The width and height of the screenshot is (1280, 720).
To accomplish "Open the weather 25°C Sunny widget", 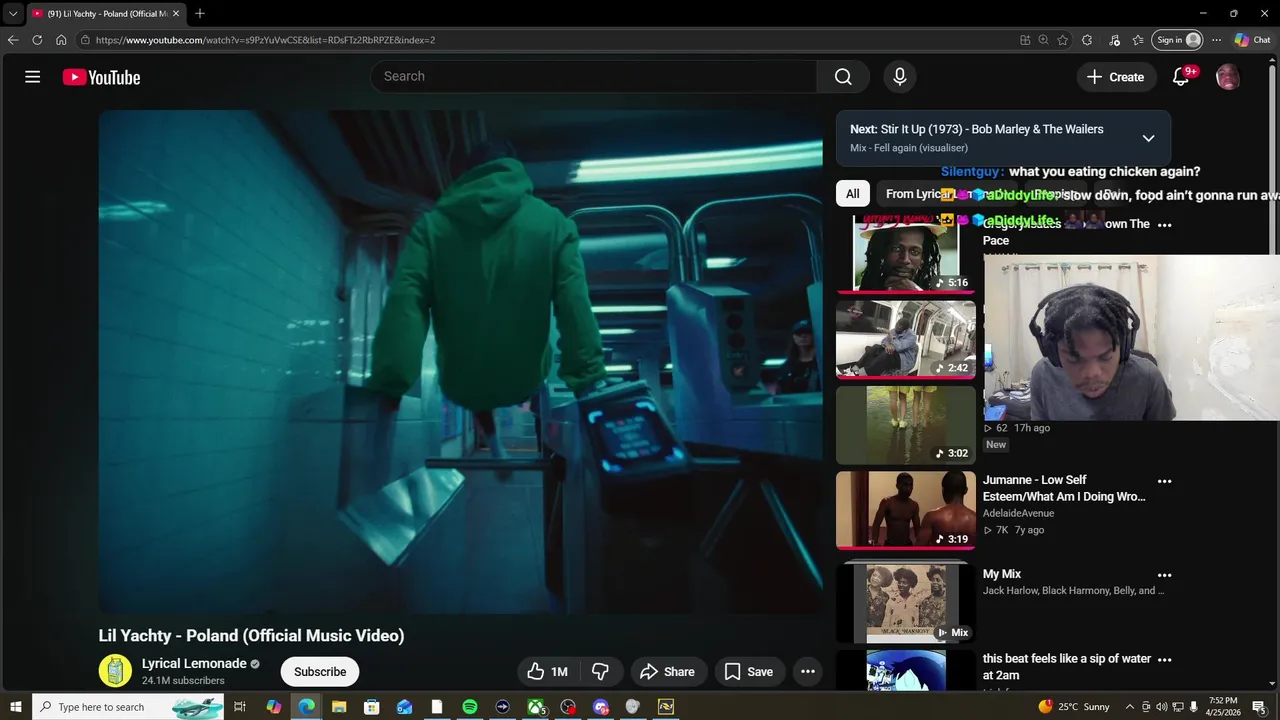I will pyautogui.click(x=1074, y=707).
